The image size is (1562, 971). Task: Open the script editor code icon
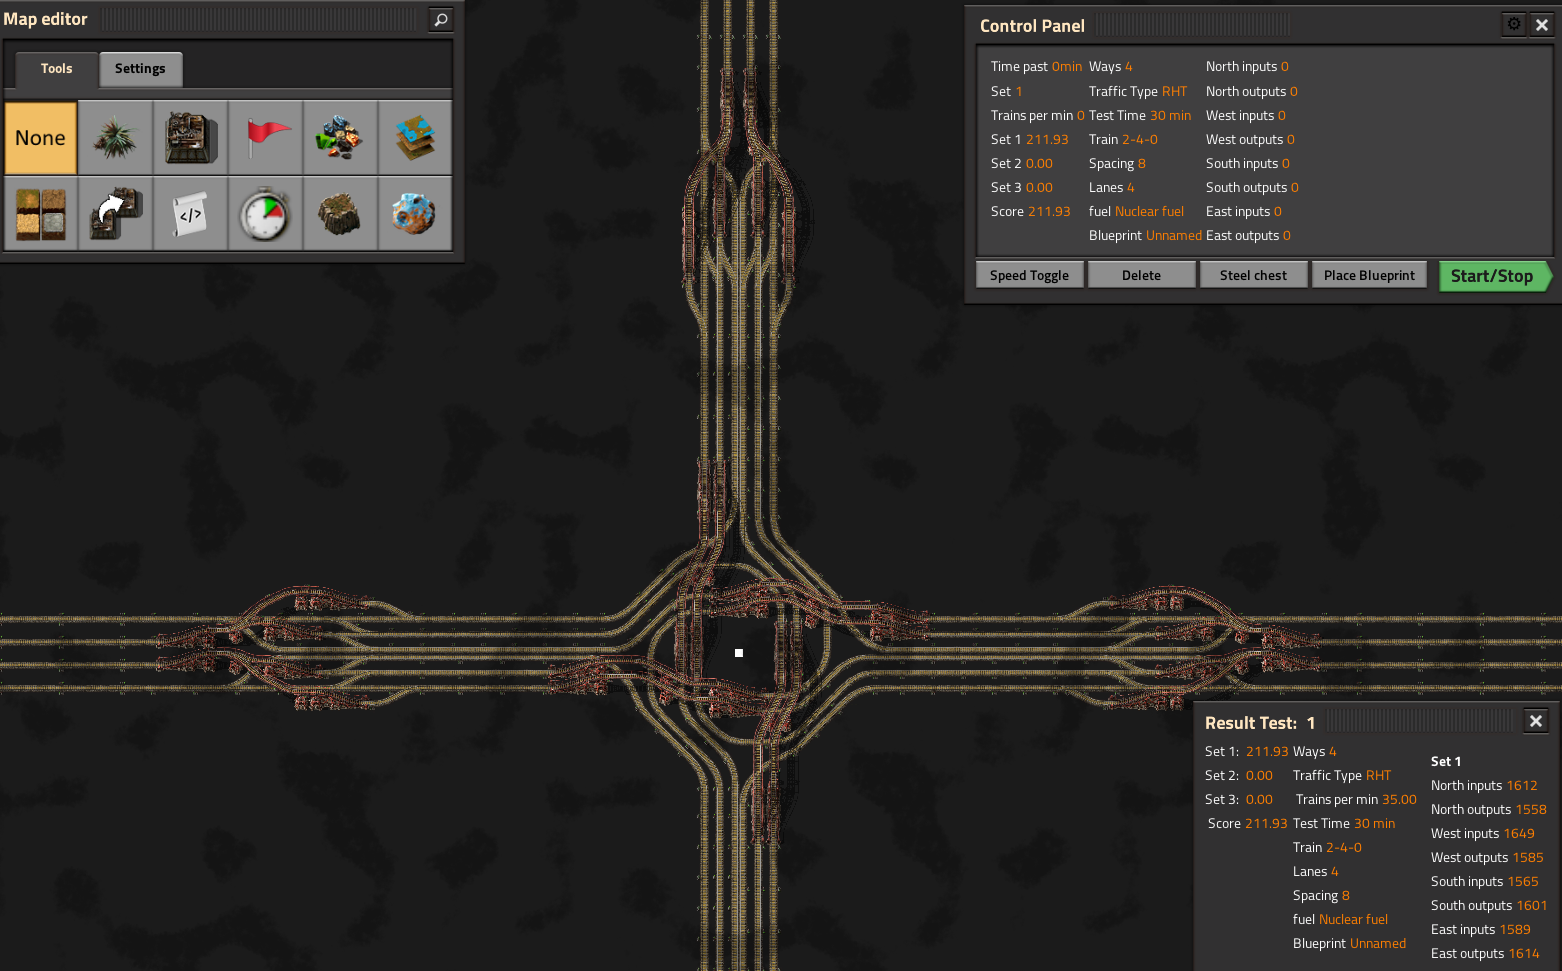click(x=191, y=213)
